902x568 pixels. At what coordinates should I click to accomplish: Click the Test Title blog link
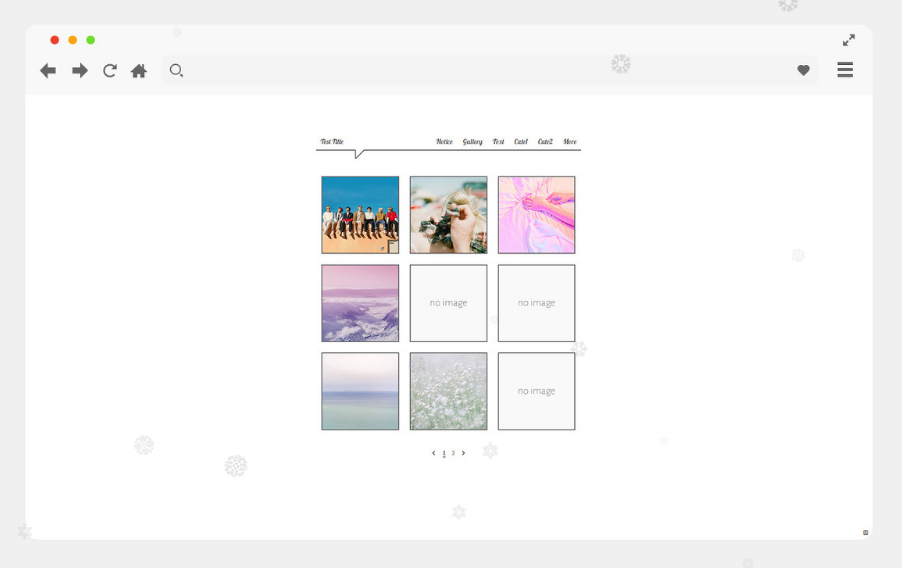click(332, 142)
